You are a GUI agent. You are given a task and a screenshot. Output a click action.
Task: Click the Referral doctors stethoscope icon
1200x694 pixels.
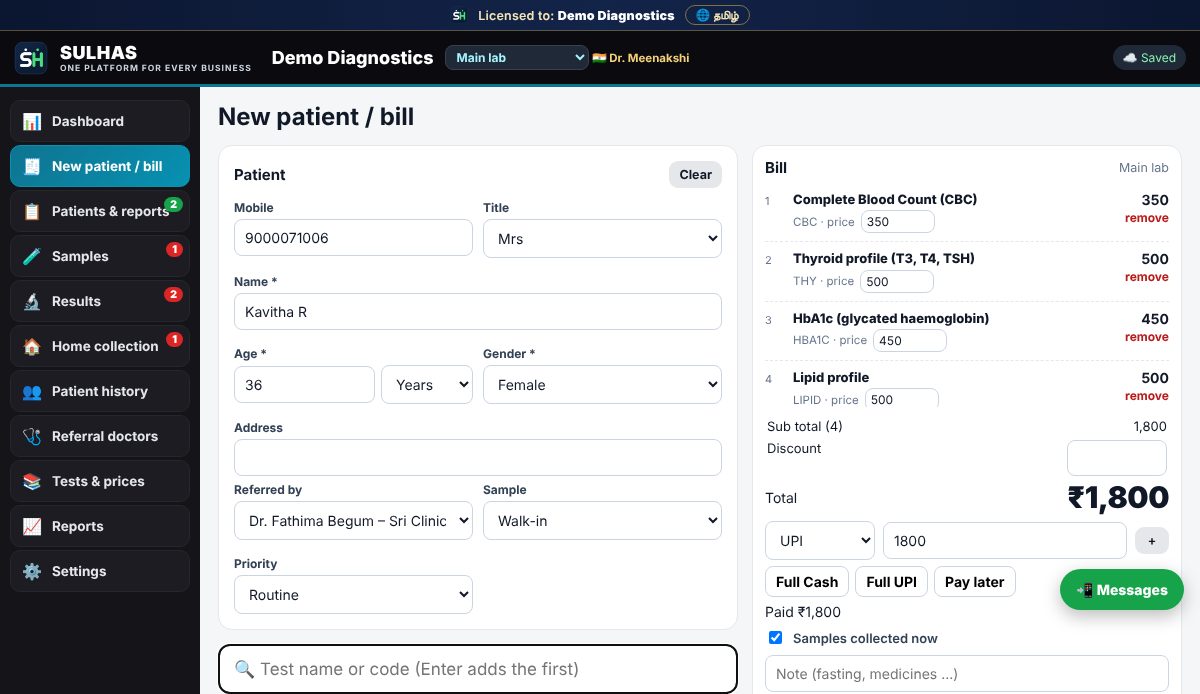click(x=32, y=436)
